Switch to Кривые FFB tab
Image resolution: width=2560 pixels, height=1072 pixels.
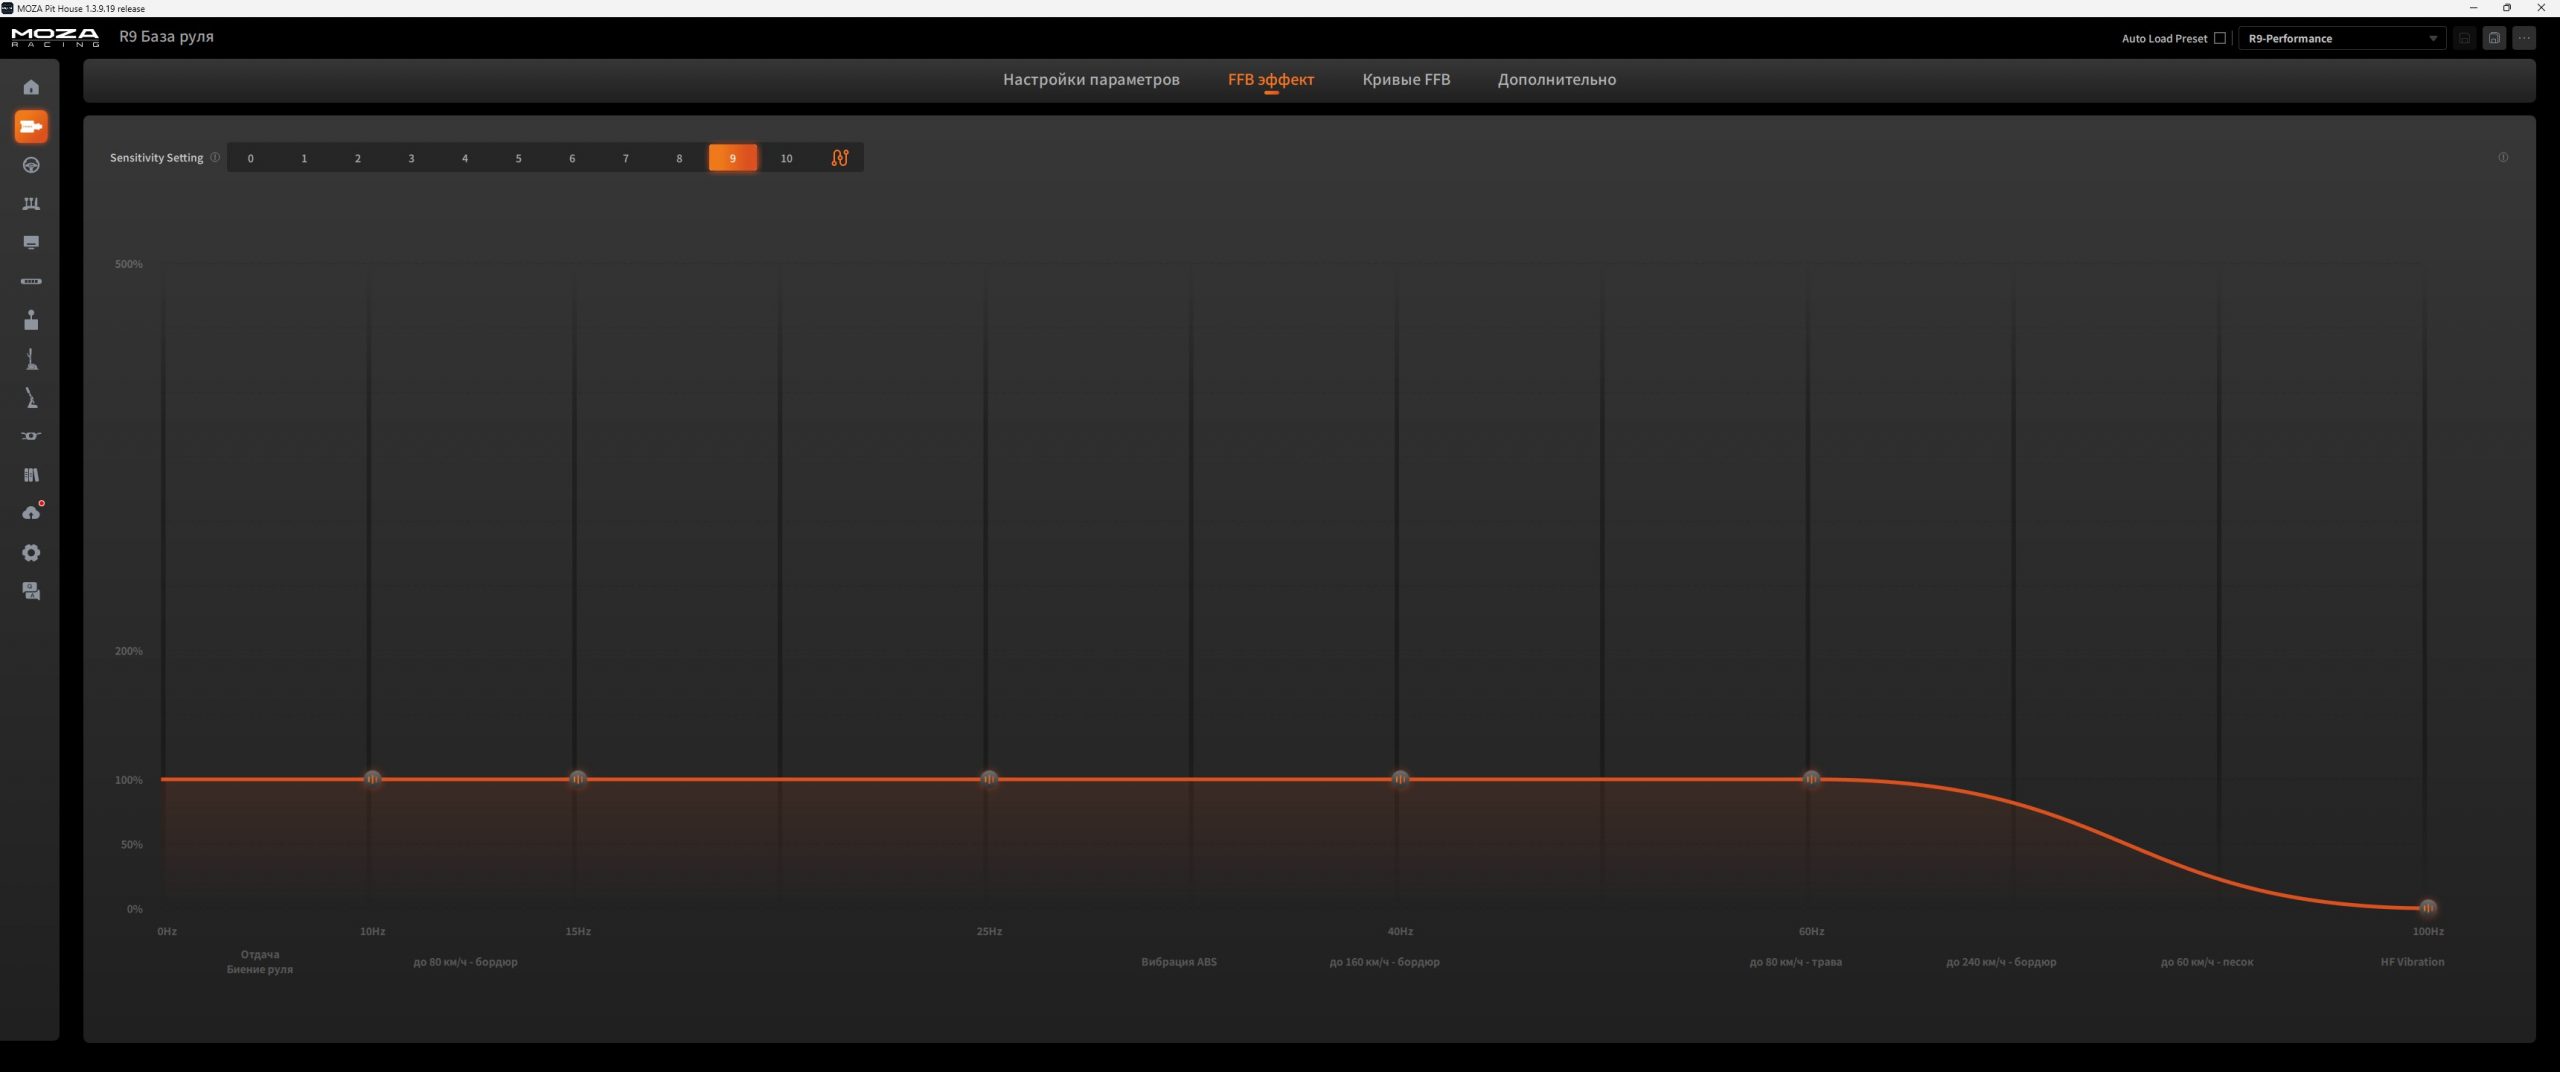pyautogui.click(x=1406, y=80)
